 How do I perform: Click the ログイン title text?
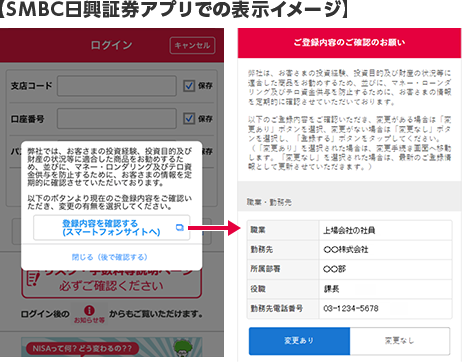point(111,45)
